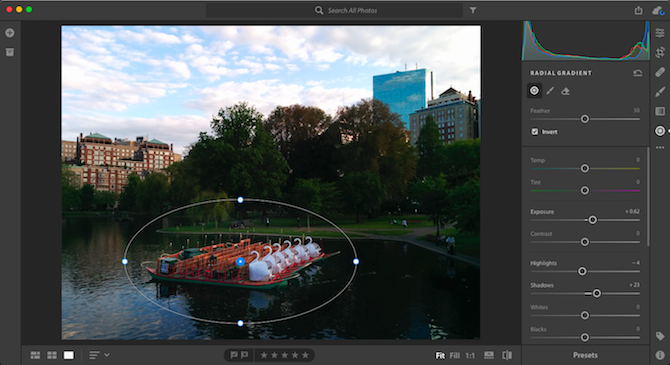Select the radial gradient mode icon in panel
The width and height of the screenshot is (670, 365).
tap(534, 91)
